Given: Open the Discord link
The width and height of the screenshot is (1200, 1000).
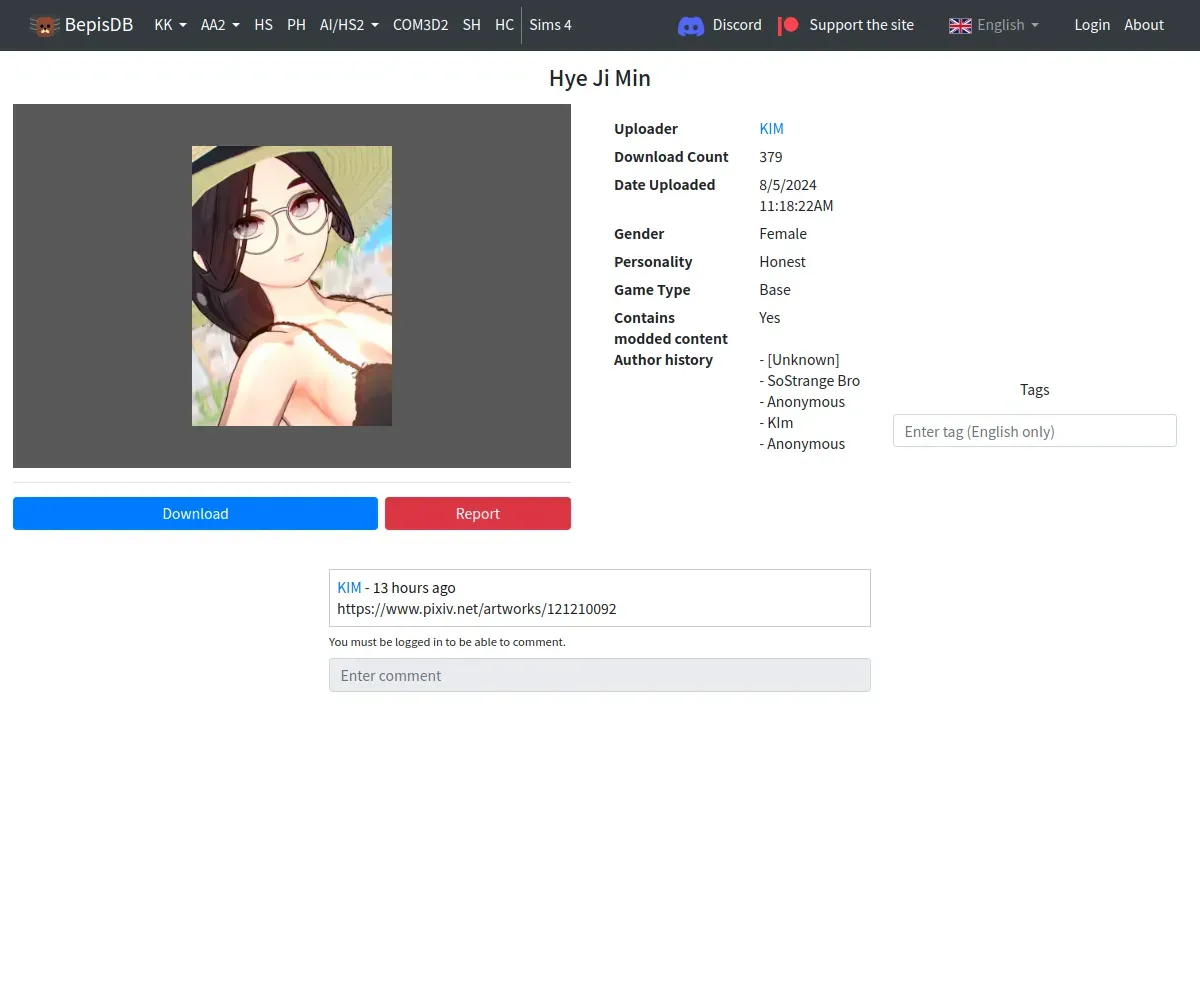Looking at the screenshot, I should pyautogui.click(x=737, y=25).
